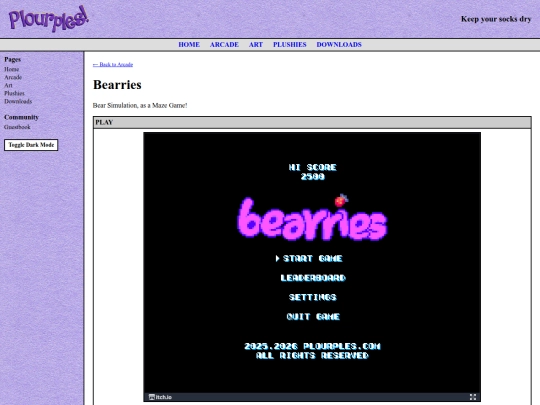Viewport: 540px width, 405px height.
Task: Click the Plourples! logo
Action: tap(49, 19)
